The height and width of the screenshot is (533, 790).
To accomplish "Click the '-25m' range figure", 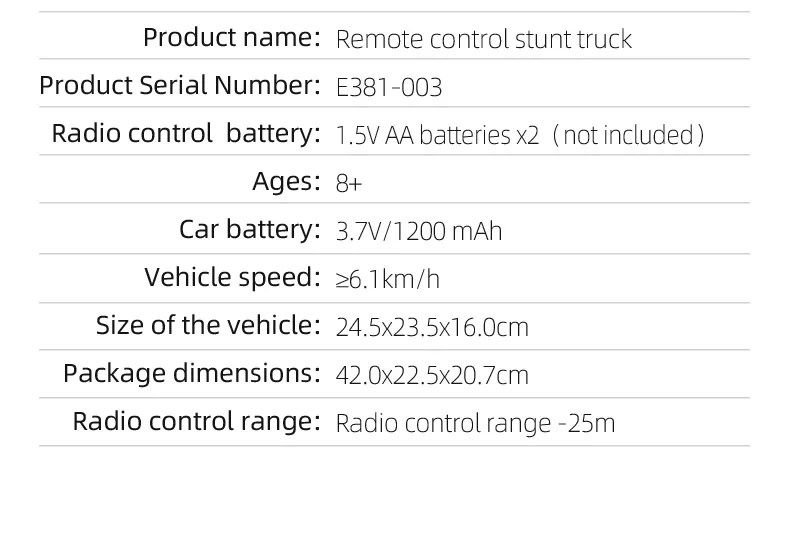I will point(587,424).
